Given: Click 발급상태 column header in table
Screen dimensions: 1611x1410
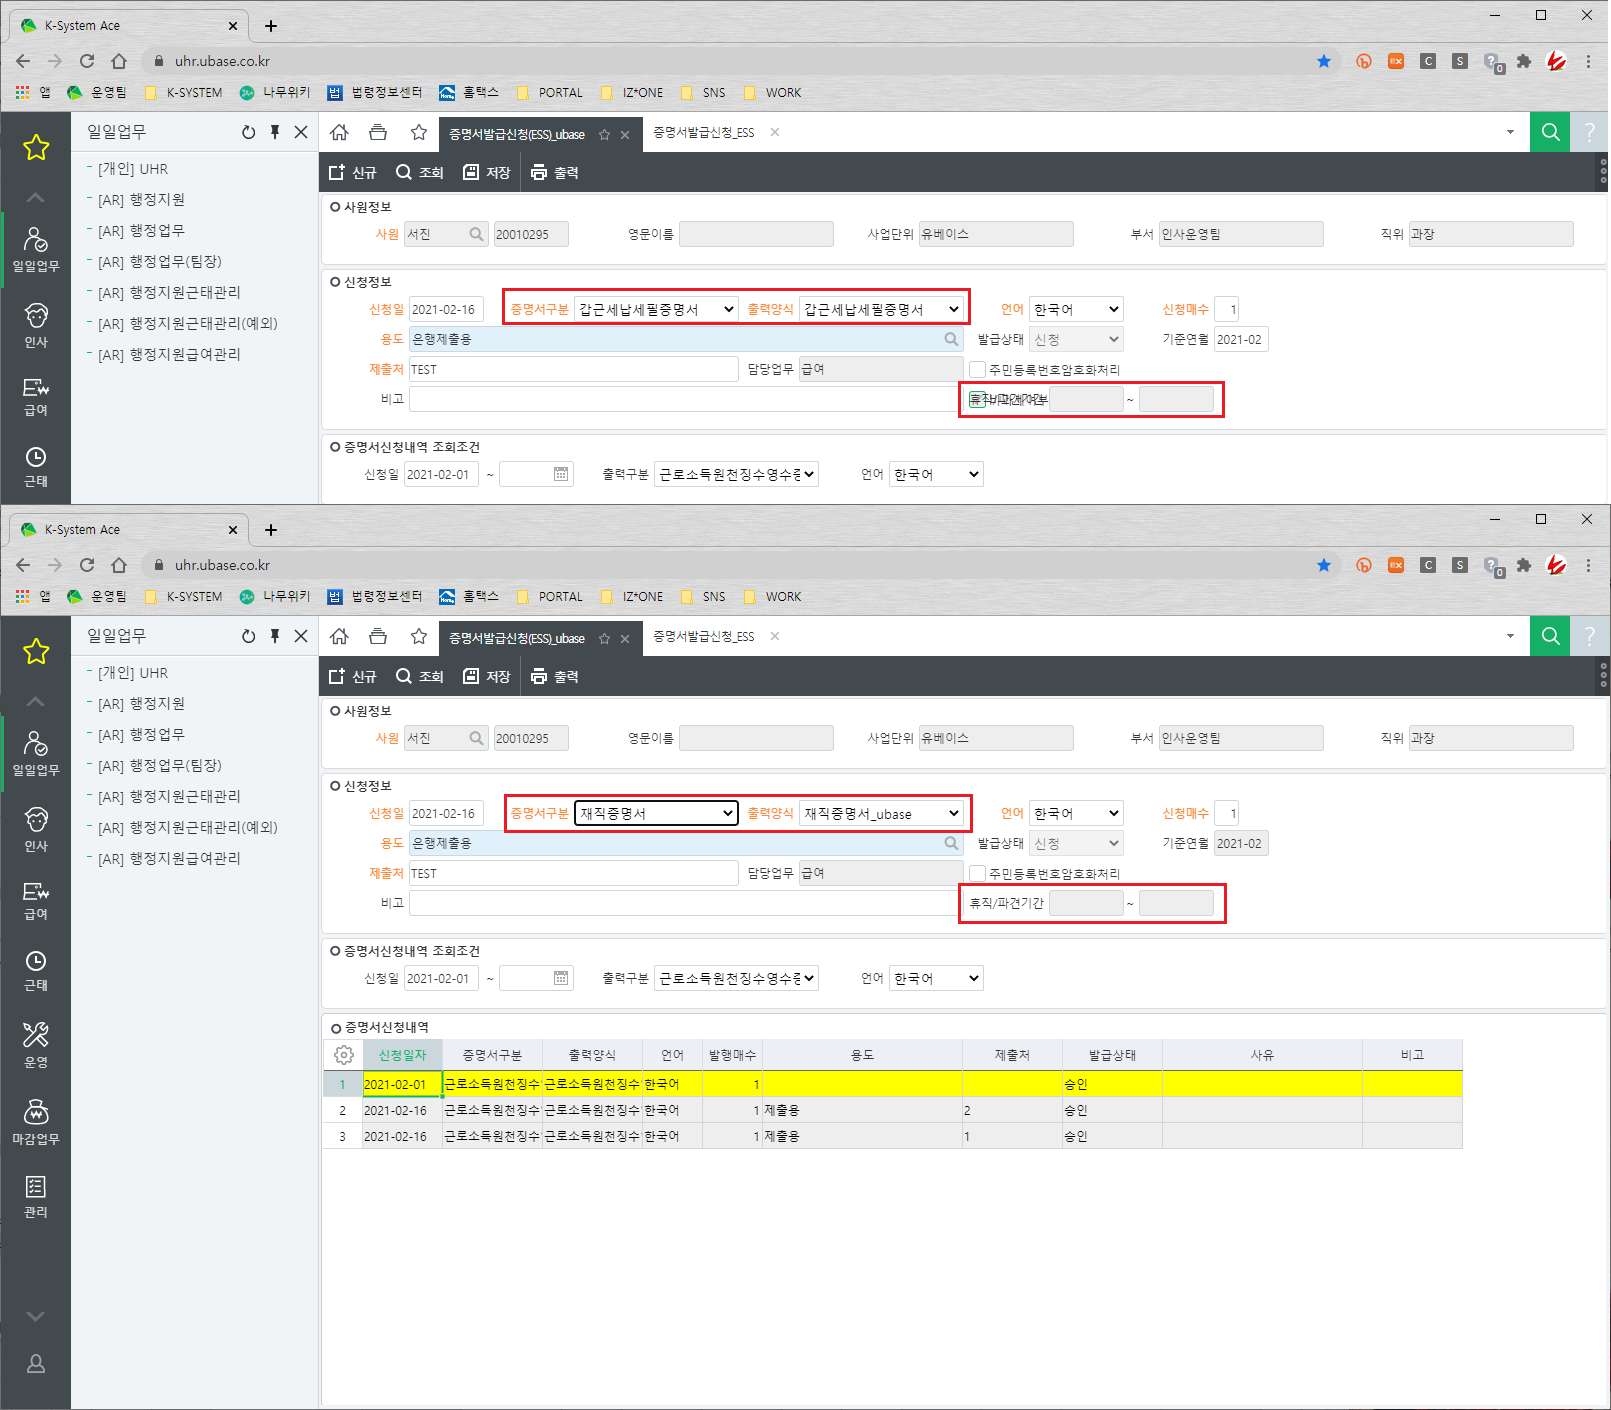Looking at the screenshot, I should coord(1112,1055).
